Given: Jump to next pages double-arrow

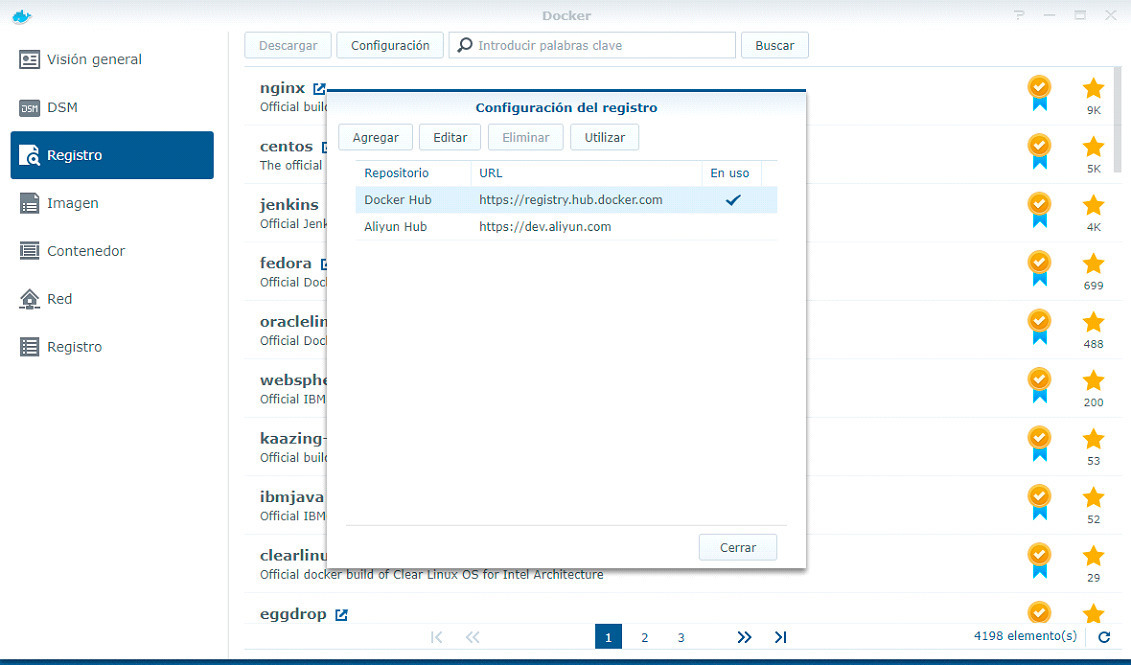Looking at the screenshot, I should (744, 637).
